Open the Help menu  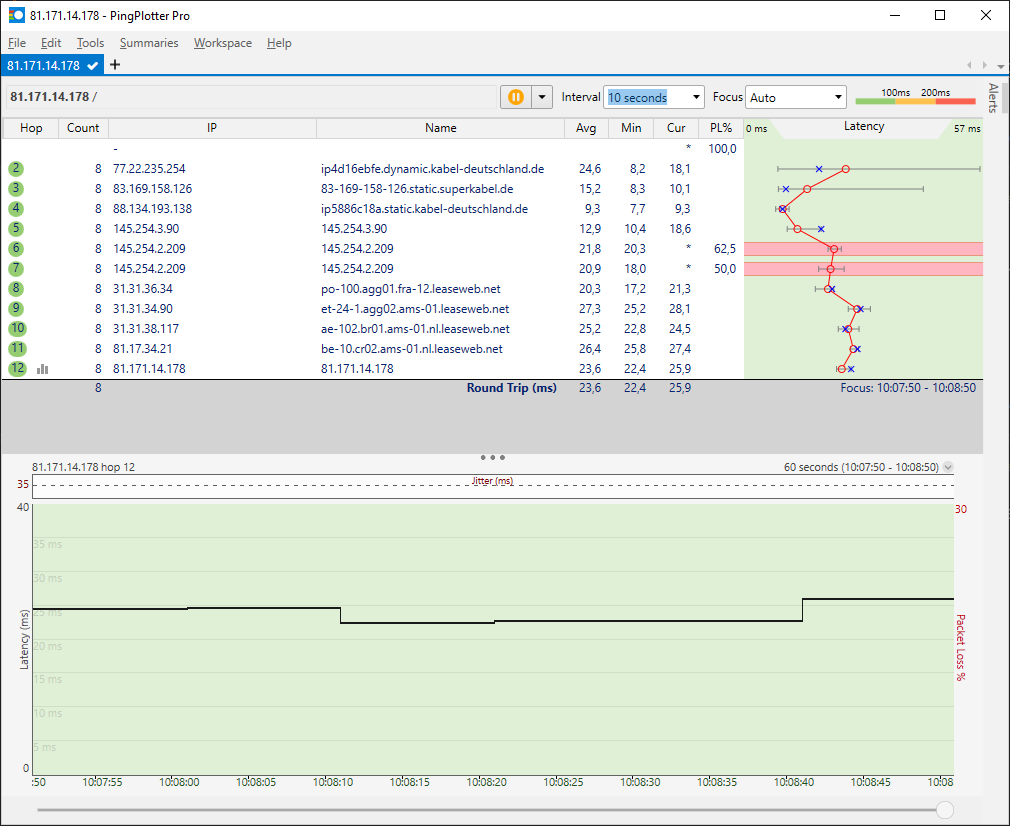pos(279,43)
